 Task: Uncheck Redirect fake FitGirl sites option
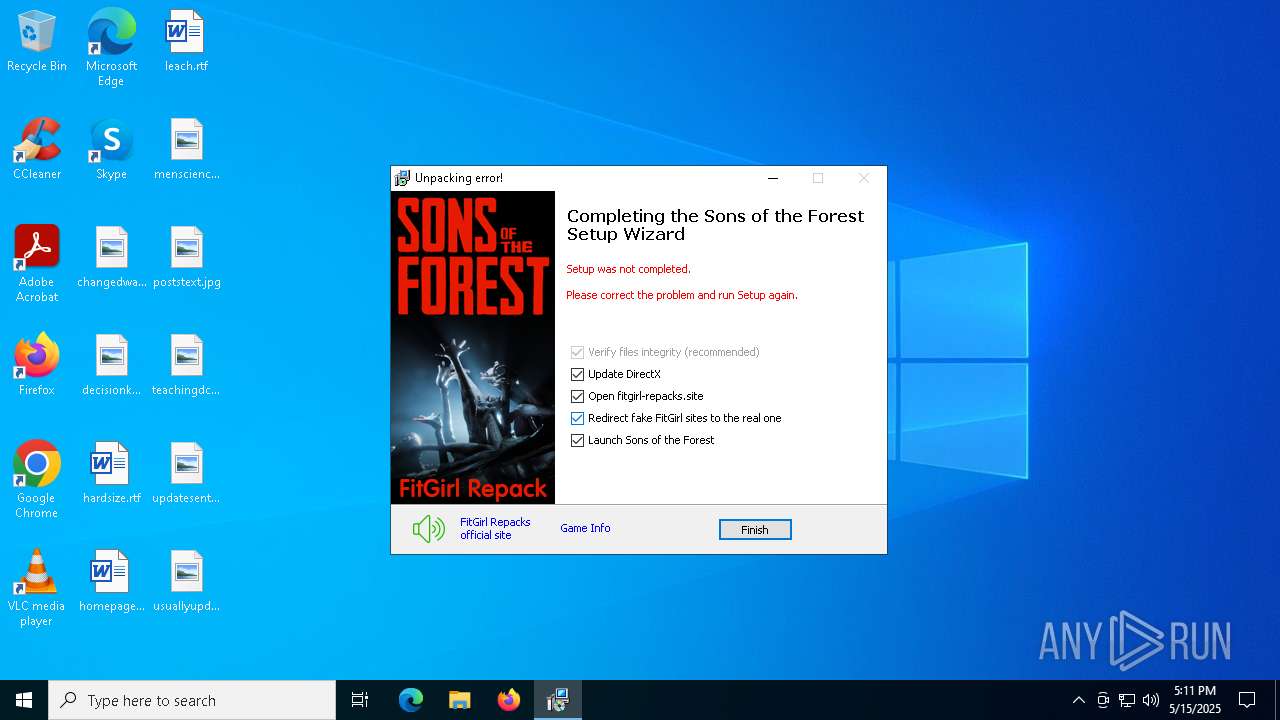[577, 418]
